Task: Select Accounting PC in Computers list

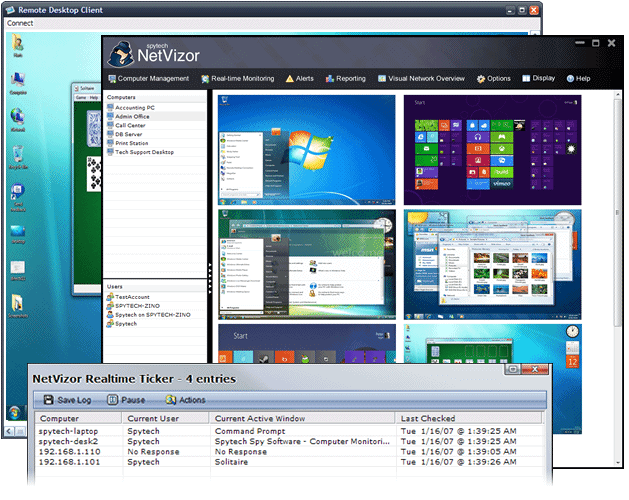Action: click(140, 107)
